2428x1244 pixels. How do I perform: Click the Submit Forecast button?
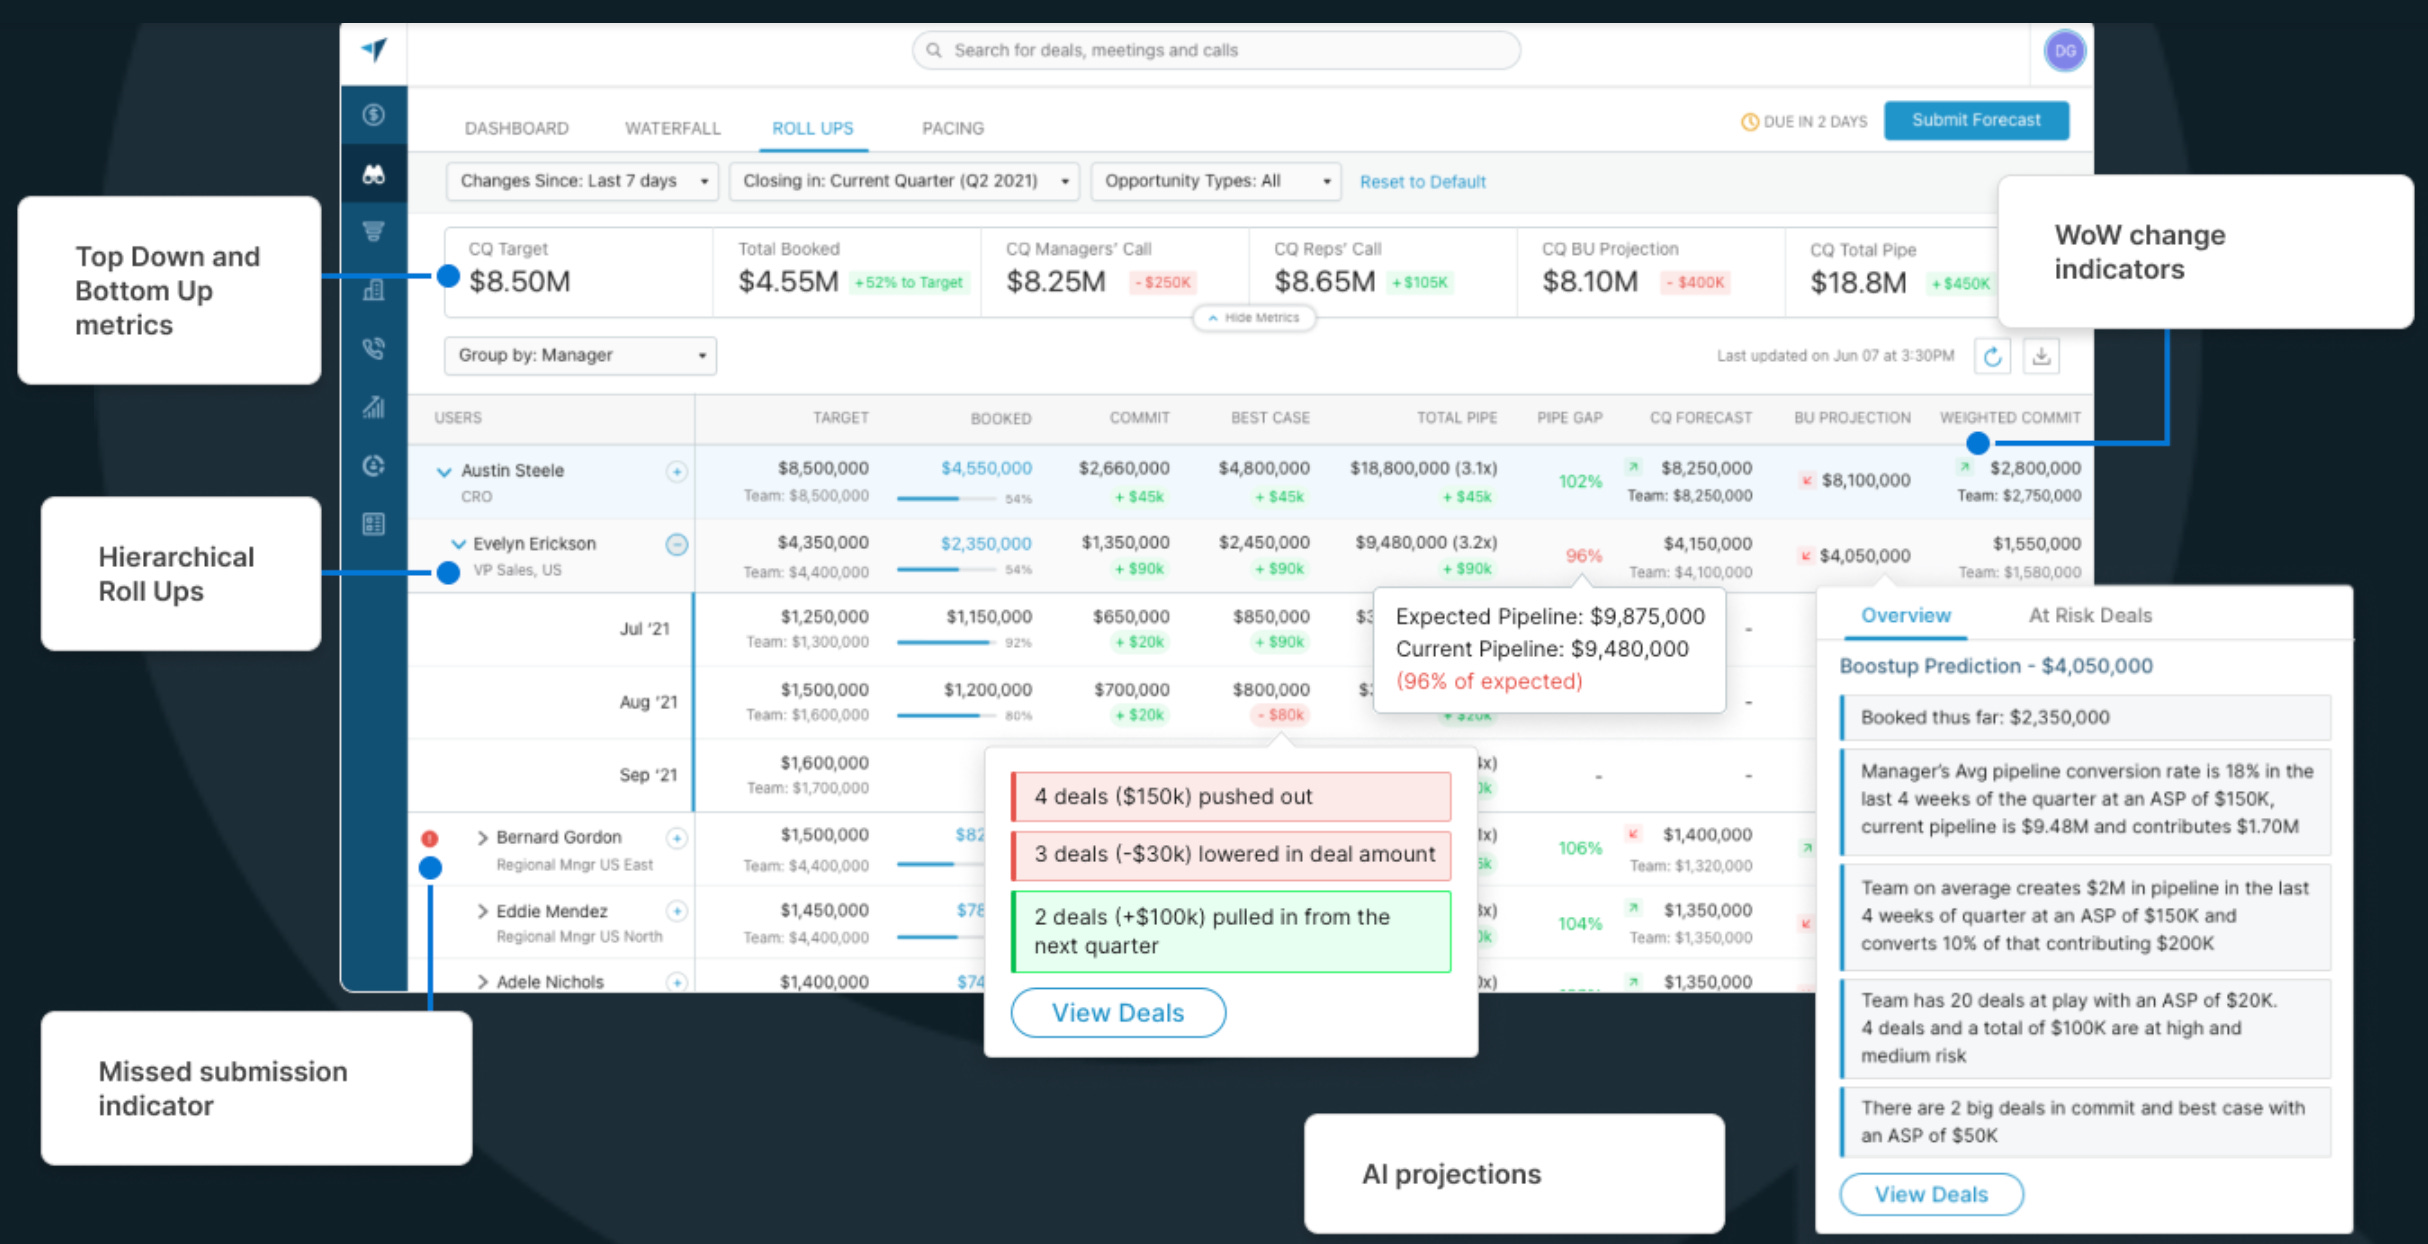pyautogui.click(x=1975, y=120)
